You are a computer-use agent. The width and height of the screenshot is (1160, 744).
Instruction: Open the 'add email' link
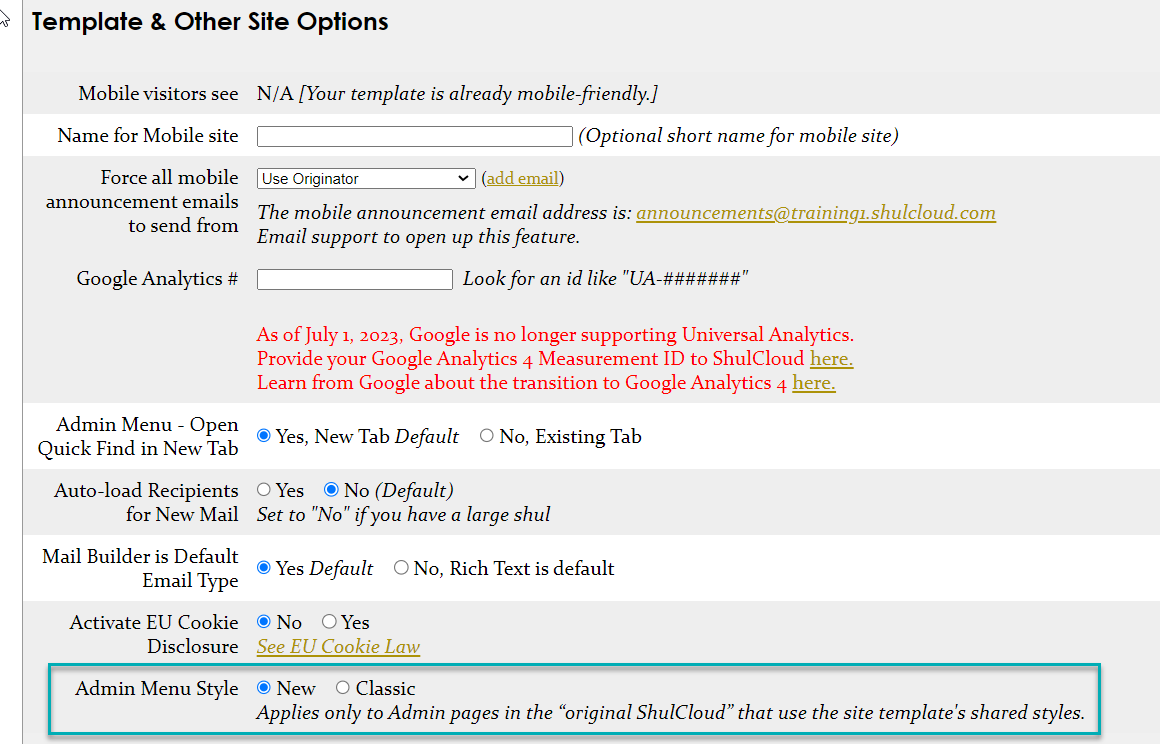tap(523, 178)
